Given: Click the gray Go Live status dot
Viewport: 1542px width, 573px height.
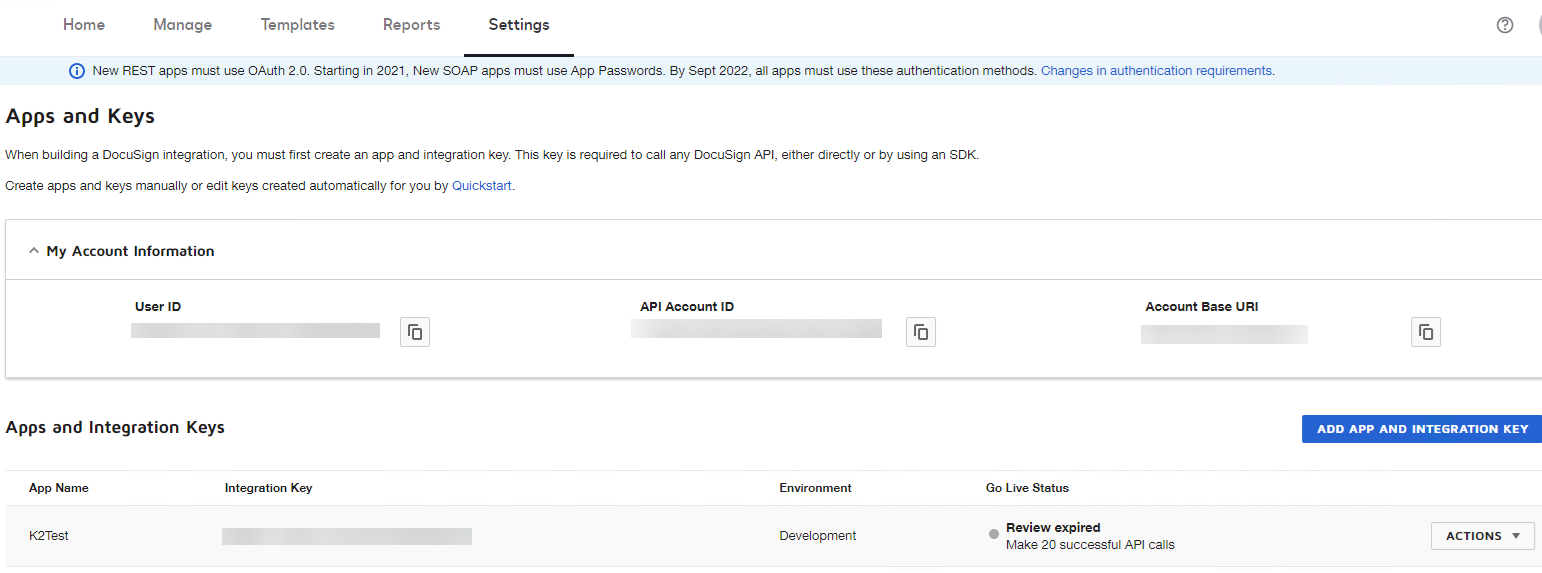Looking at the screenshot, I should tap(993, 534).
